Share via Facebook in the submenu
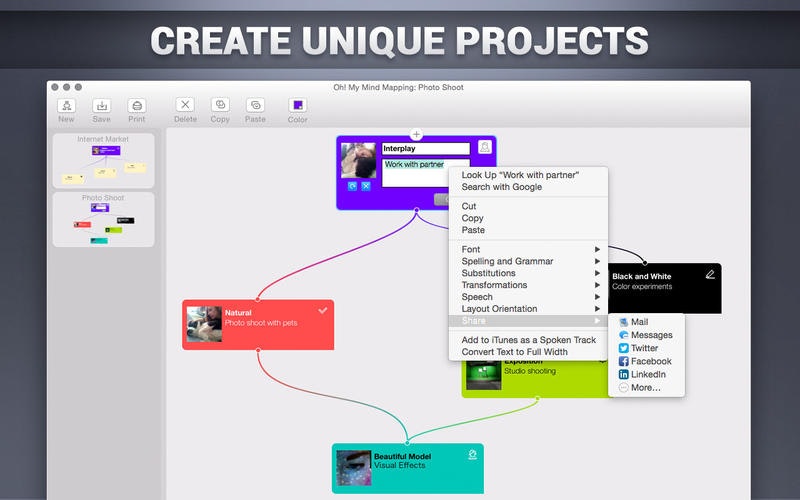800x500 pixels. click(646, 361)
